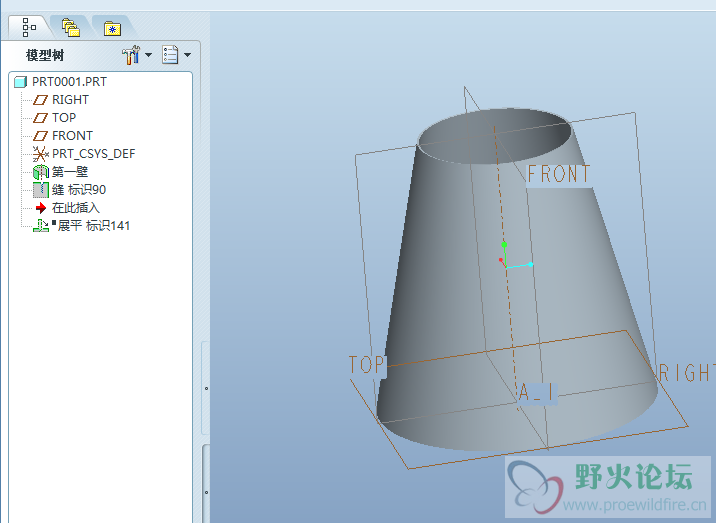Click the coordinate system origin in viewport

point(506,267)
